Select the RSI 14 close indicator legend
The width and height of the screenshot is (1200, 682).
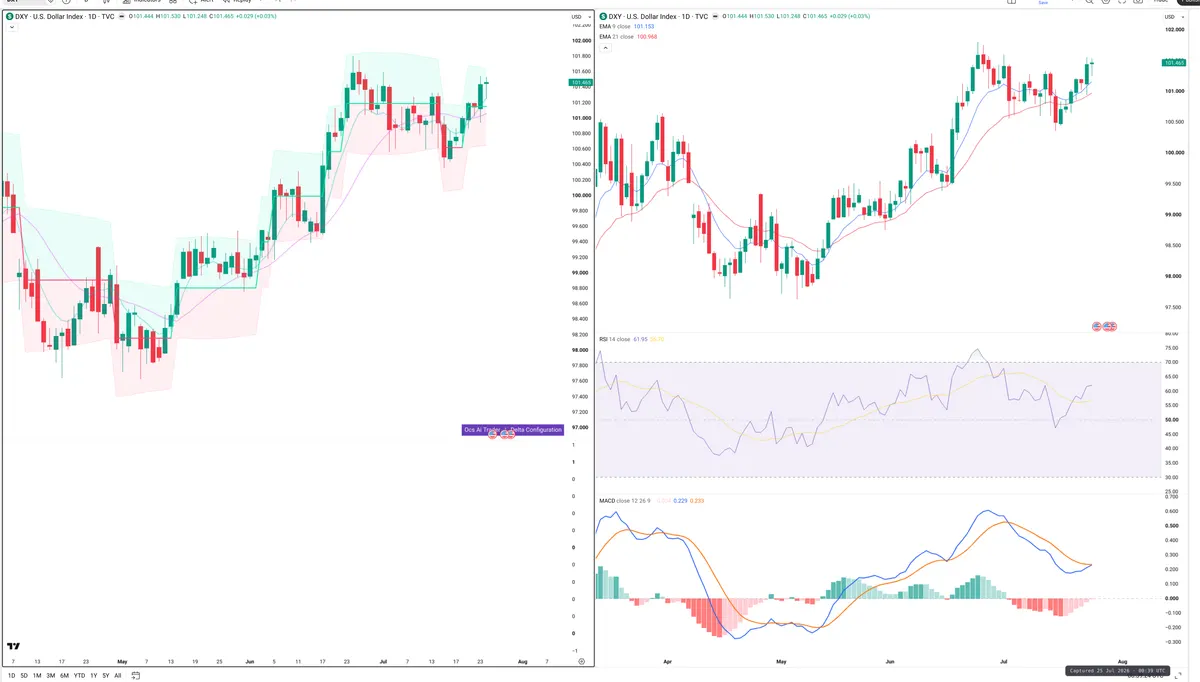pos(615,340)
